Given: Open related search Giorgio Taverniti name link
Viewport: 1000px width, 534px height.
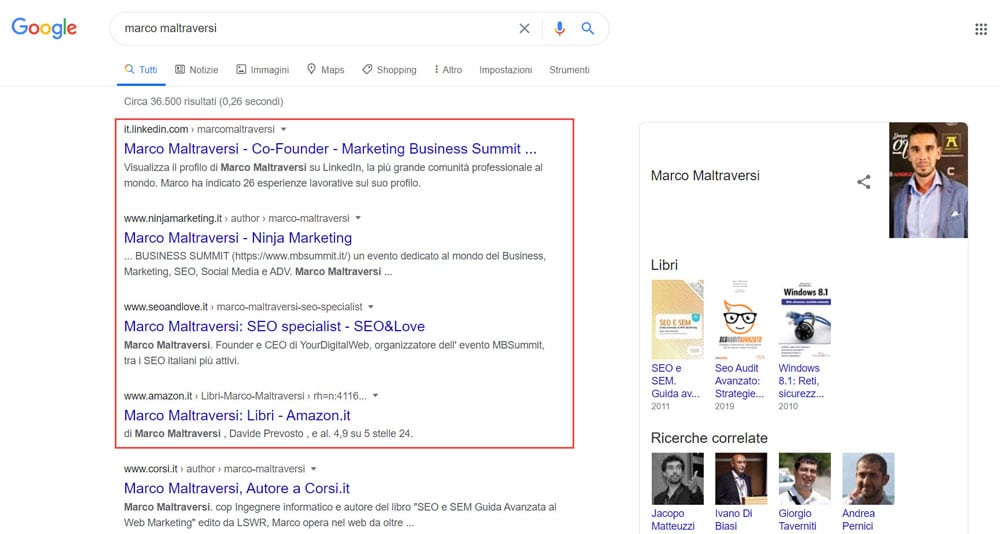Looking at the screenshot, I should click(797, 520).
